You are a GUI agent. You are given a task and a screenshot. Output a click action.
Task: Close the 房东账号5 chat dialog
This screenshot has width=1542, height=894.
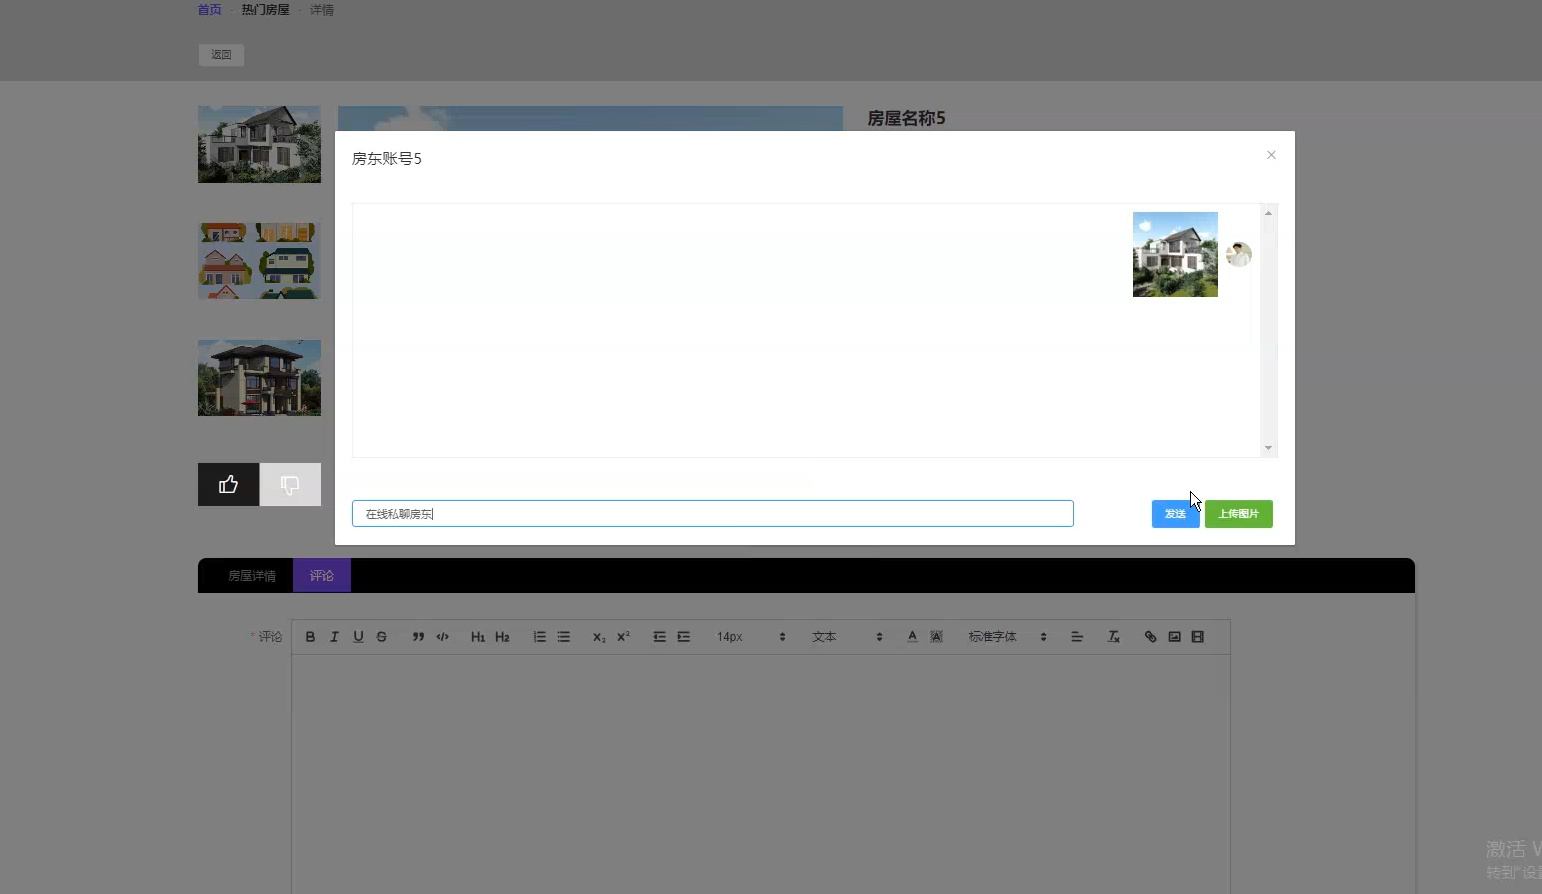[1271, 155]
